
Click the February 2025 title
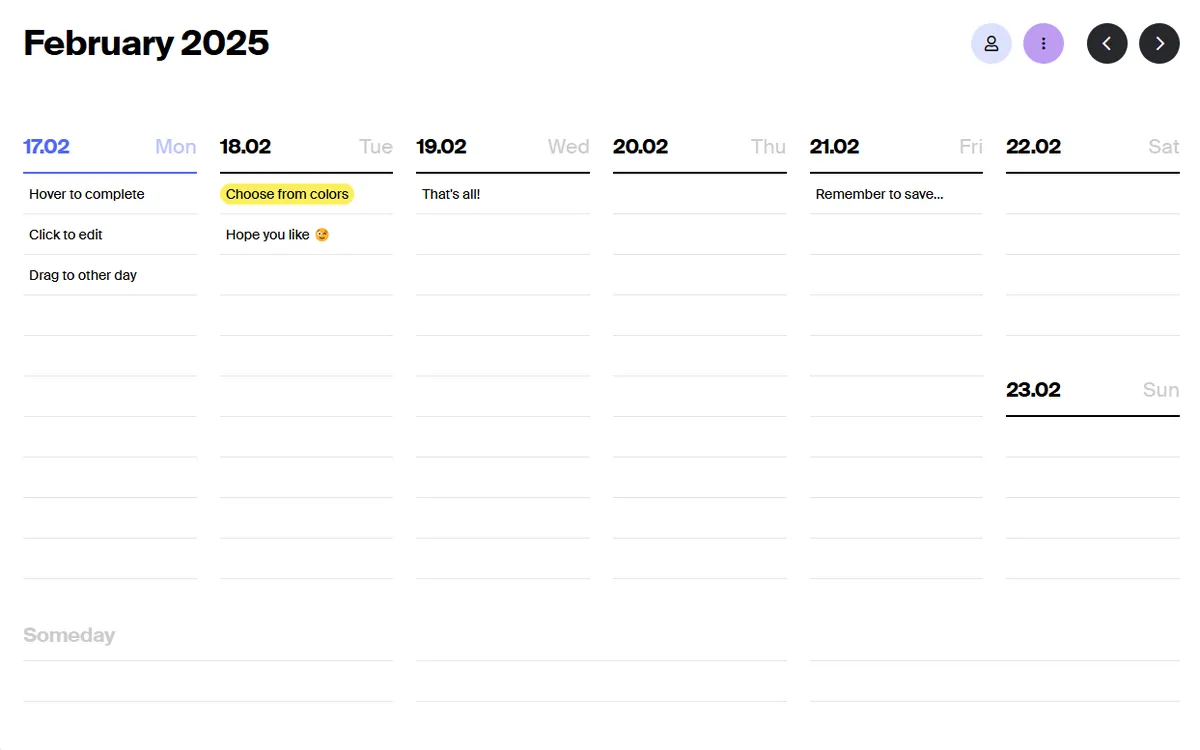(x=146, y=43)
